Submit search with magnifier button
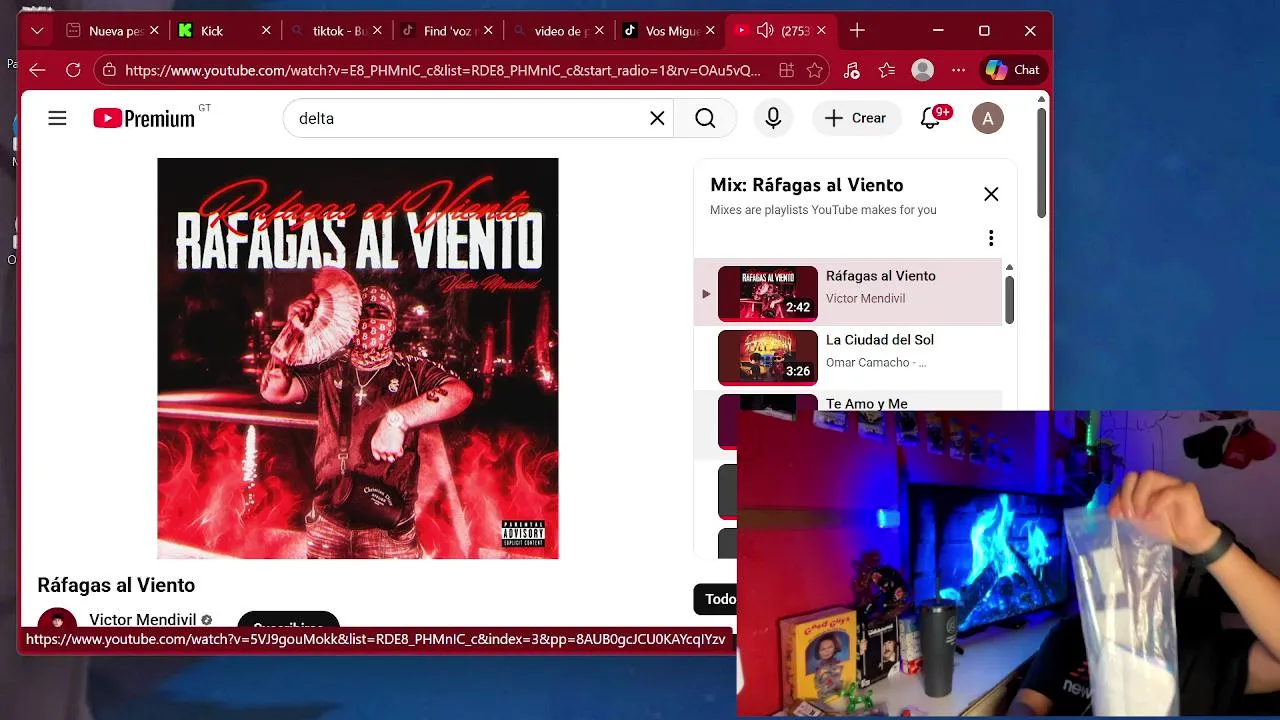The height and width of the screenshot is (720, 1280). pos(705,118)
